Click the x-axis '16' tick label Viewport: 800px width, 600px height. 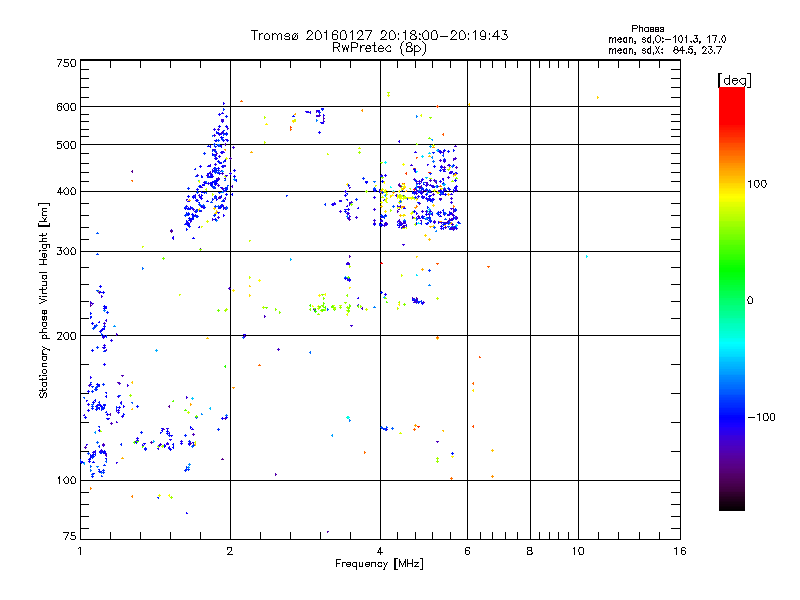click(x=680, y=551)
